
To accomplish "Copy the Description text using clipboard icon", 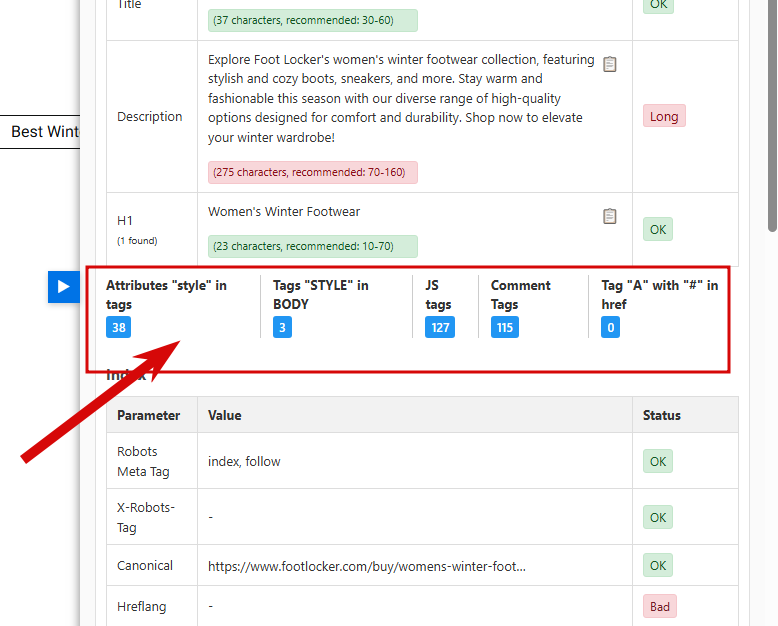I will pos(610,64).
